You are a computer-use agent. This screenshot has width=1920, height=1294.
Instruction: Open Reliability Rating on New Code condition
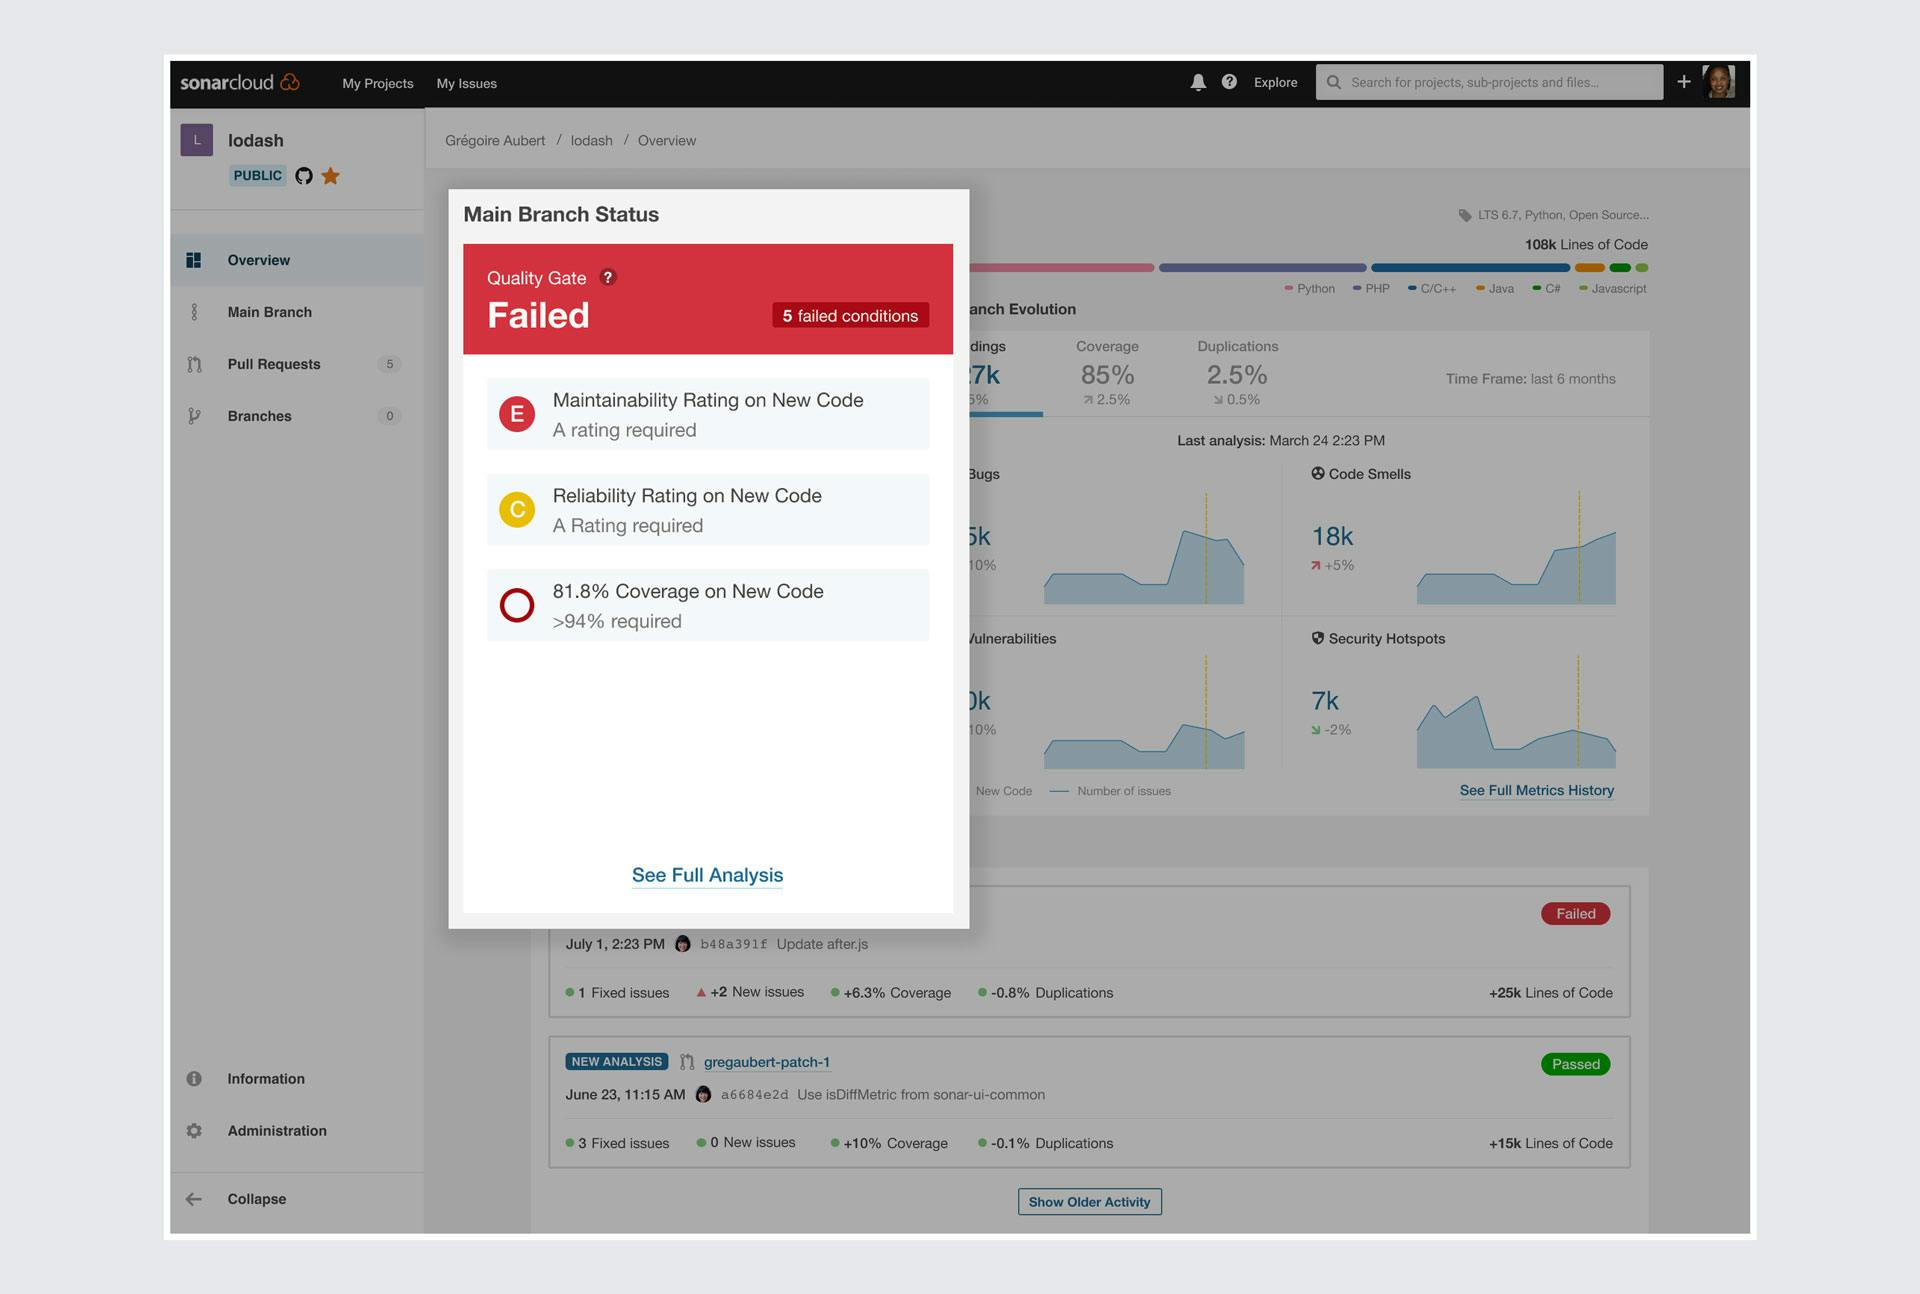pos(708,510)
